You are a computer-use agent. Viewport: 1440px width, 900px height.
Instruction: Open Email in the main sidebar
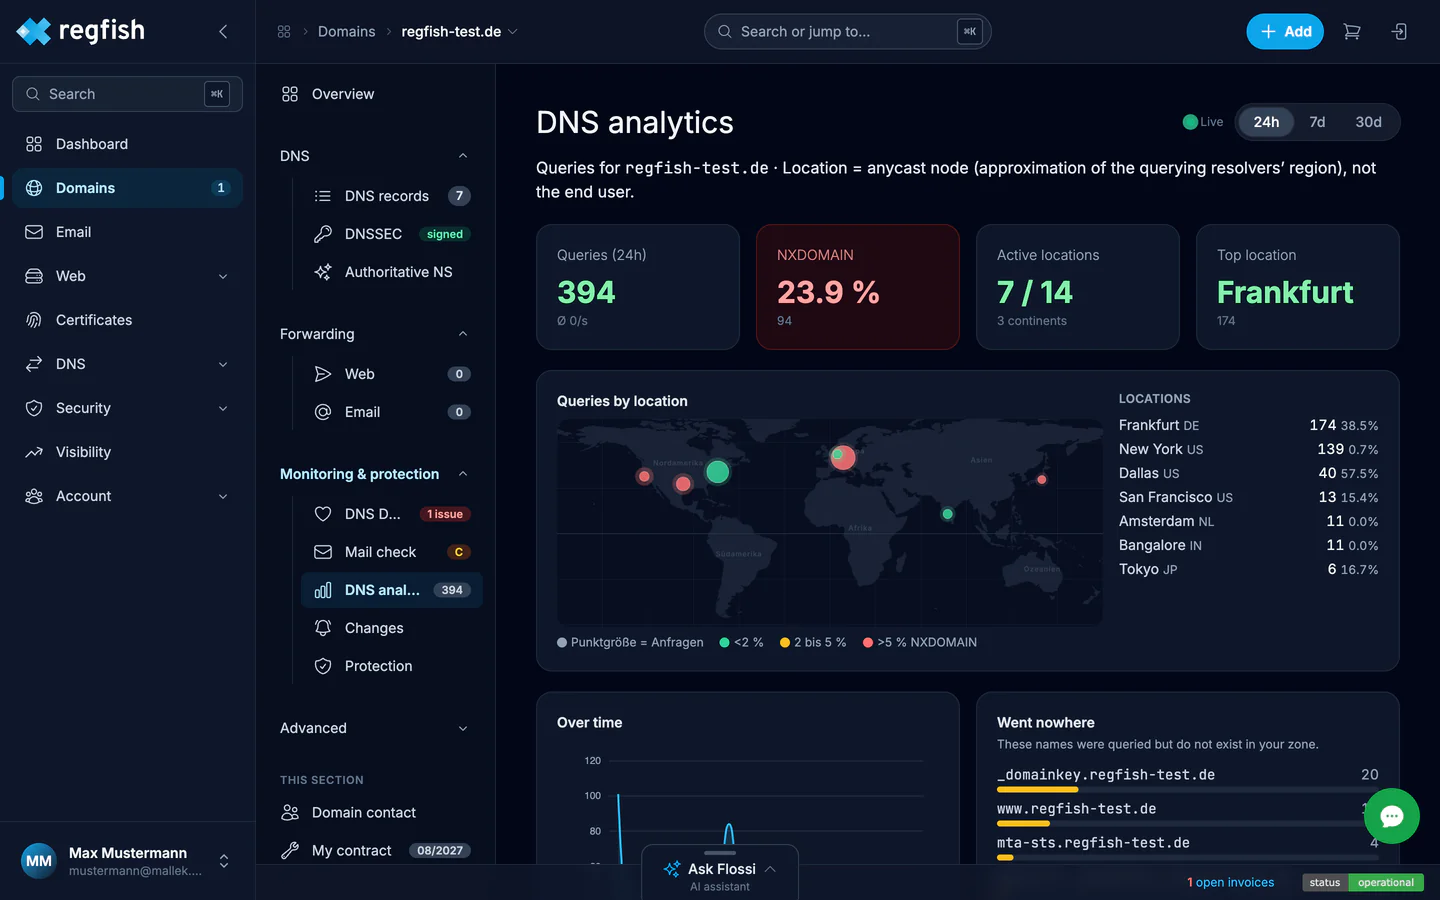tap(127, 232)
